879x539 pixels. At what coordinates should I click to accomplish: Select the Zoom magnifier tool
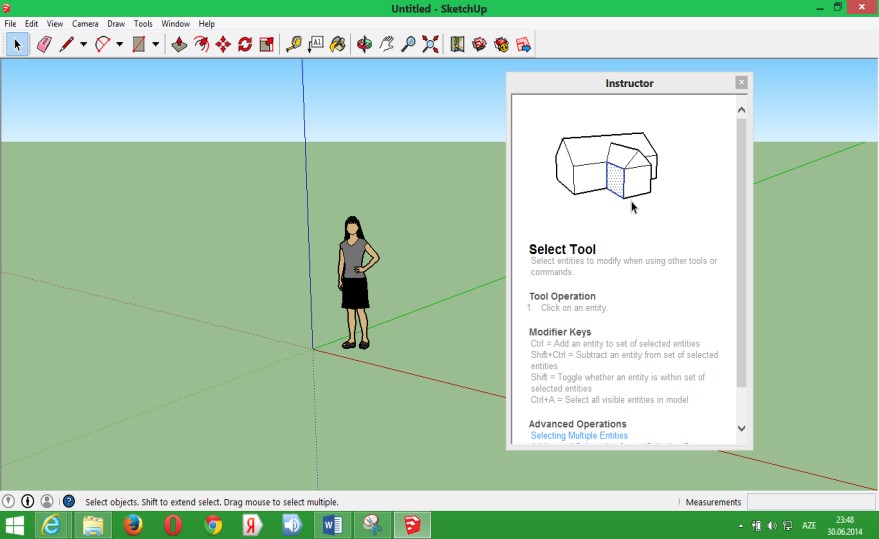pyautogui.click(x=409, y=44)
